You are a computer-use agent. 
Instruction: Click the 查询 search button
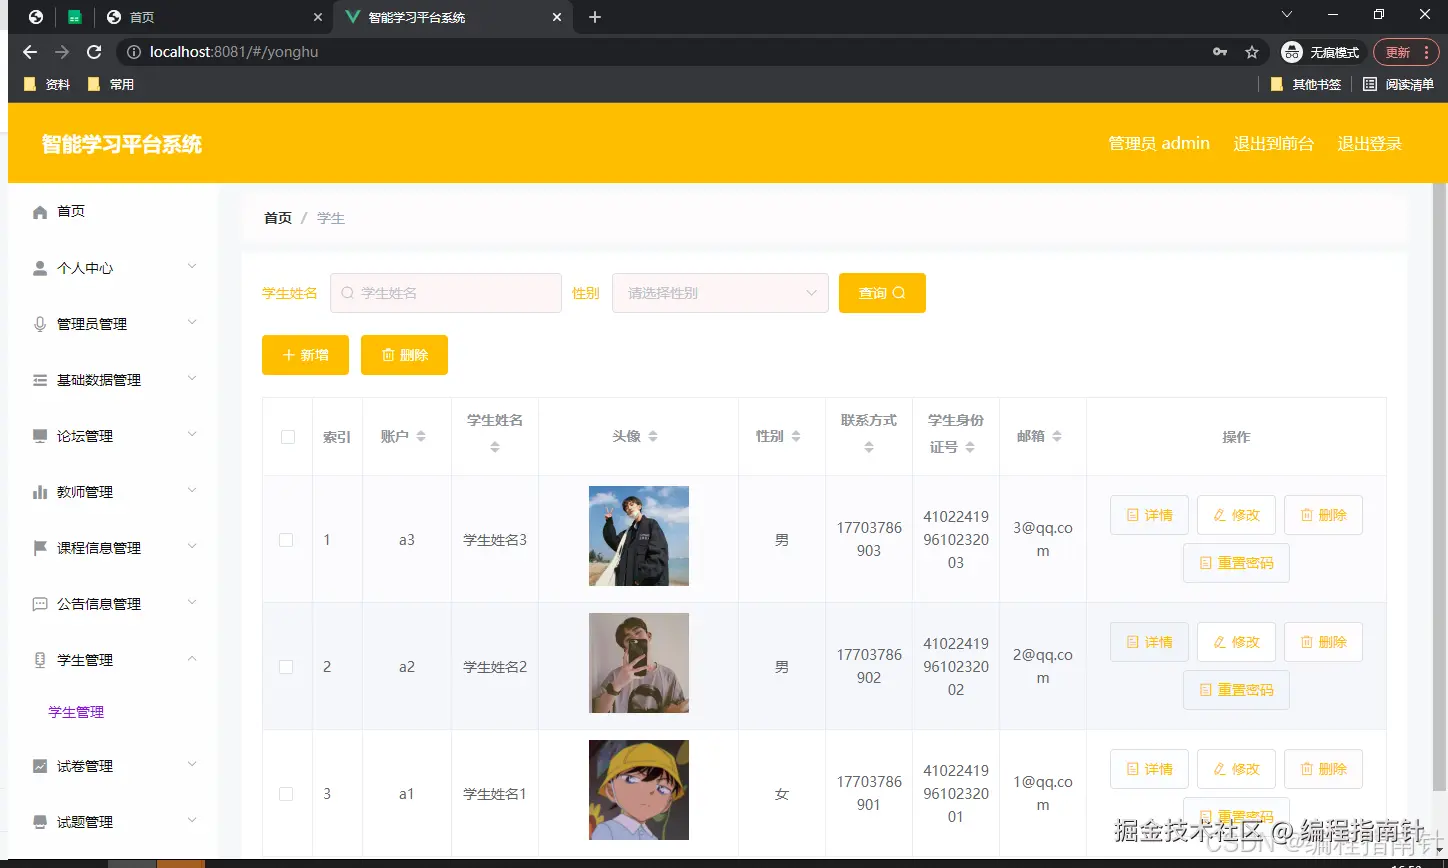882,293
